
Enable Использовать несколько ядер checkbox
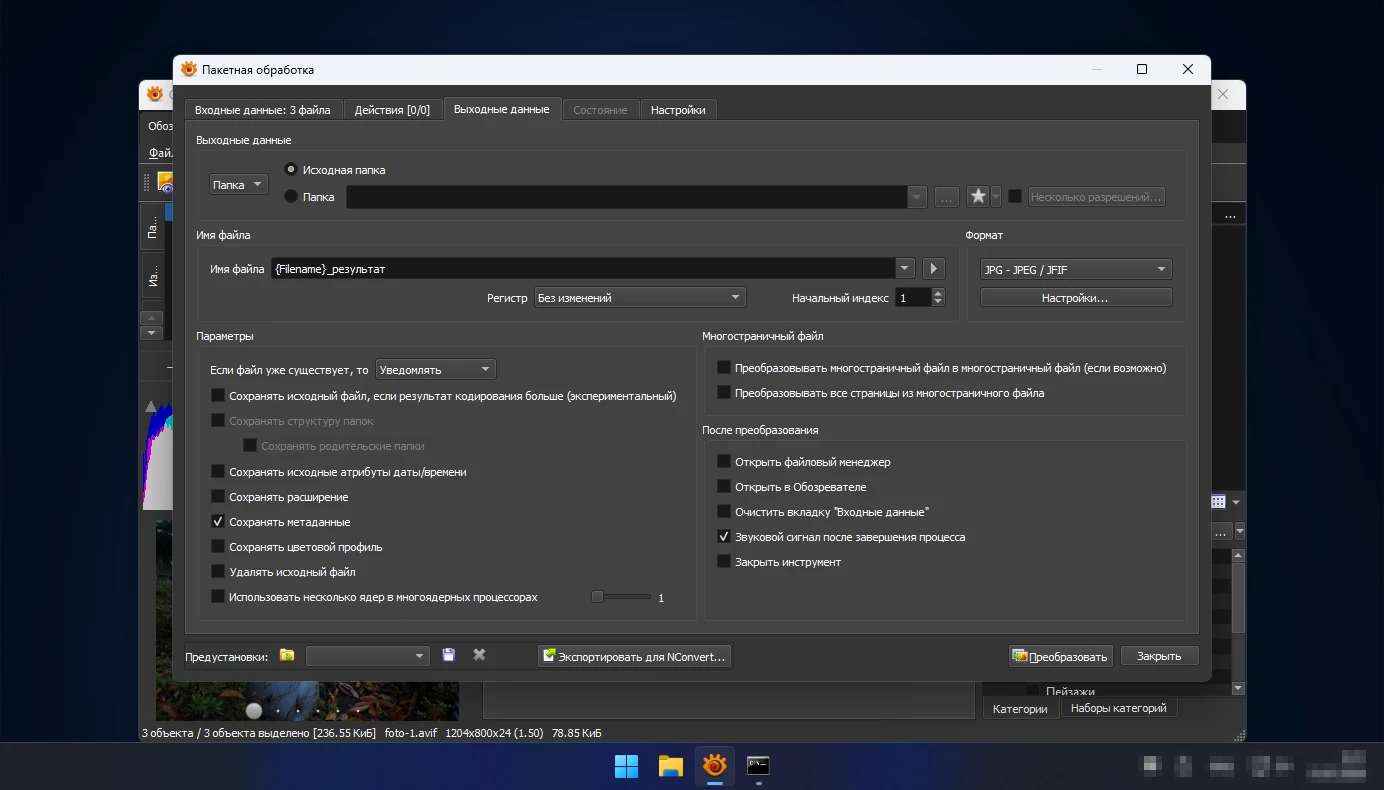coord(218,597)
